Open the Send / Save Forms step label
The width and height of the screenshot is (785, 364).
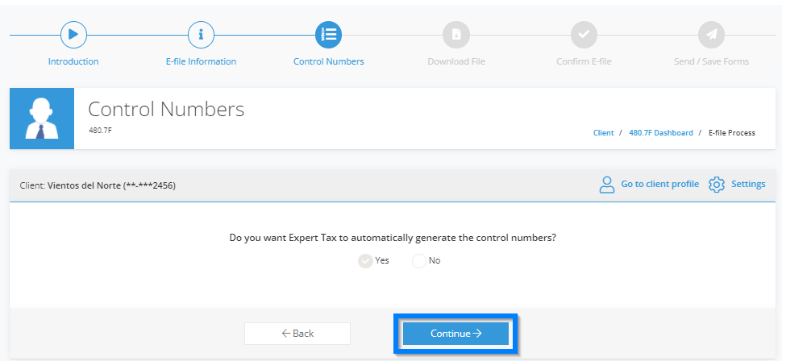(711, 62)
